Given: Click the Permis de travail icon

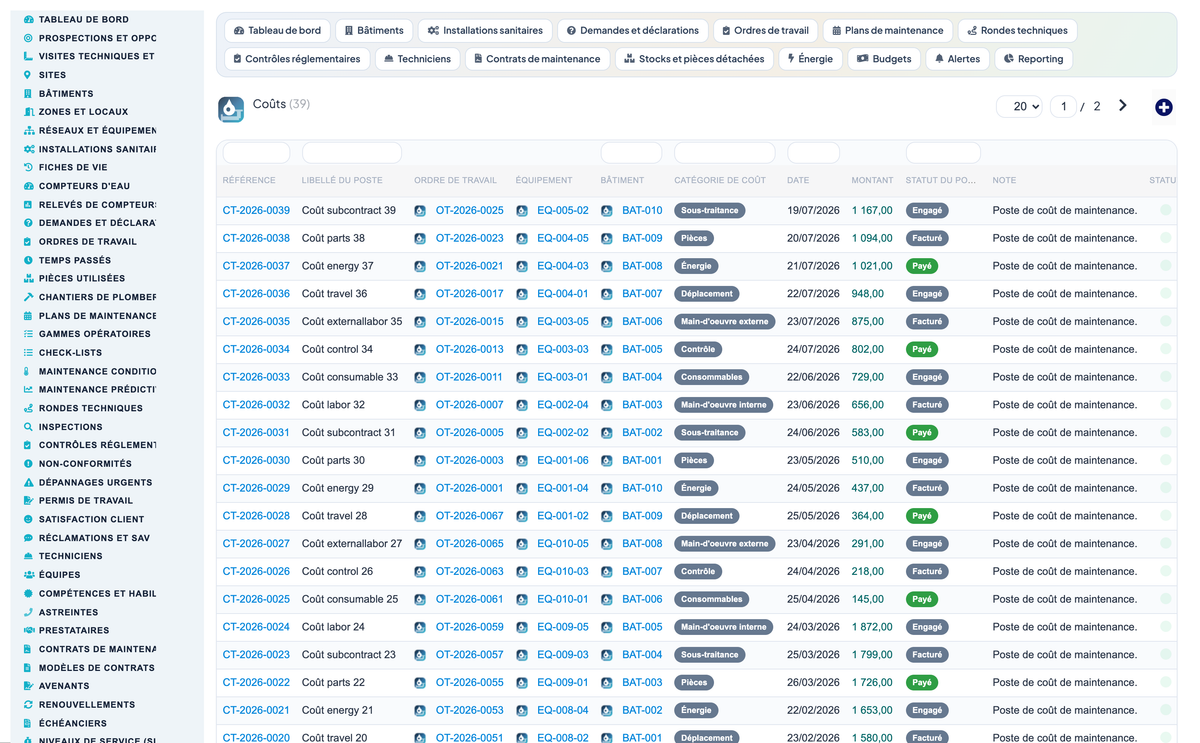Looking at the screenshot, I should 28,500.
